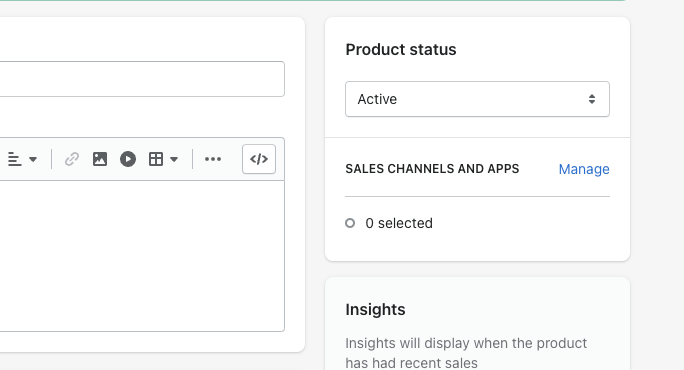Toggle the HTML code view

point(259,159)
